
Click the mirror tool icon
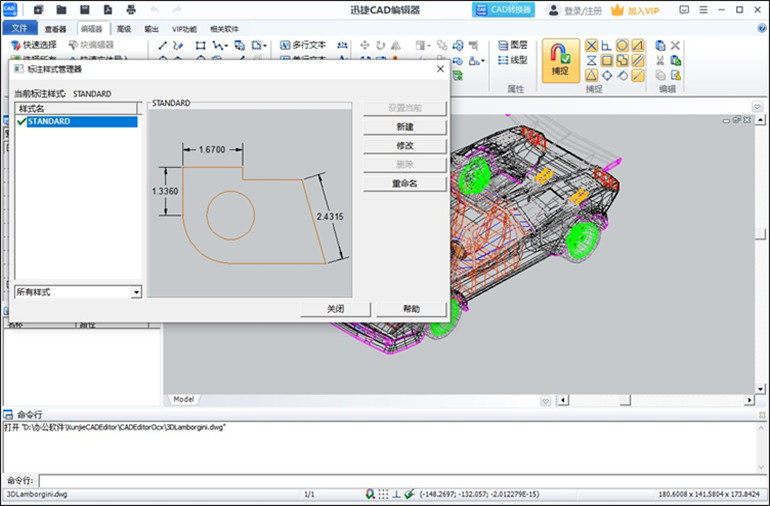pyautogui.click(x=396, y=46)
